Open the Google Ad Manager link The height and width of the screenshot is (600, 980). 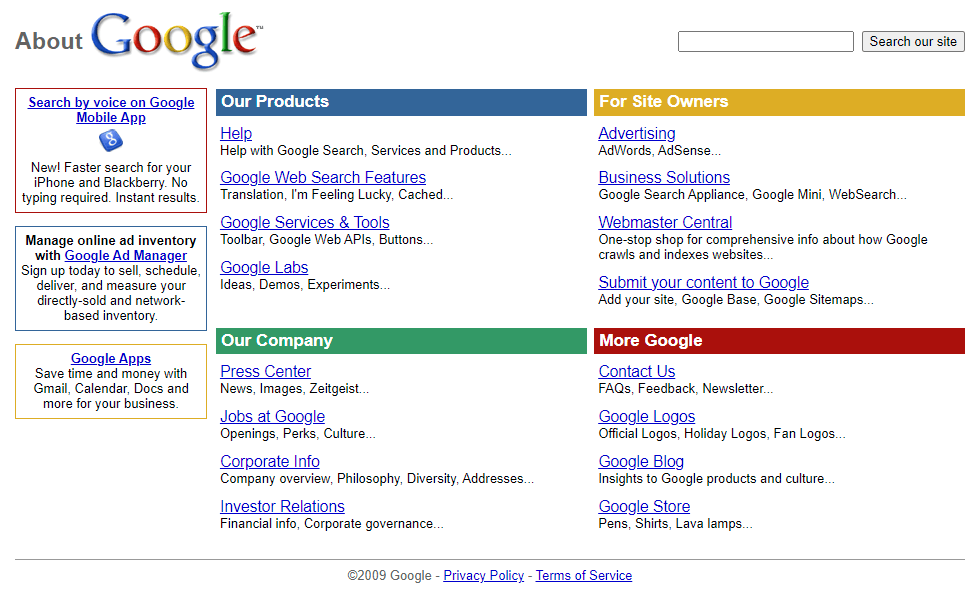click(126, 256)
